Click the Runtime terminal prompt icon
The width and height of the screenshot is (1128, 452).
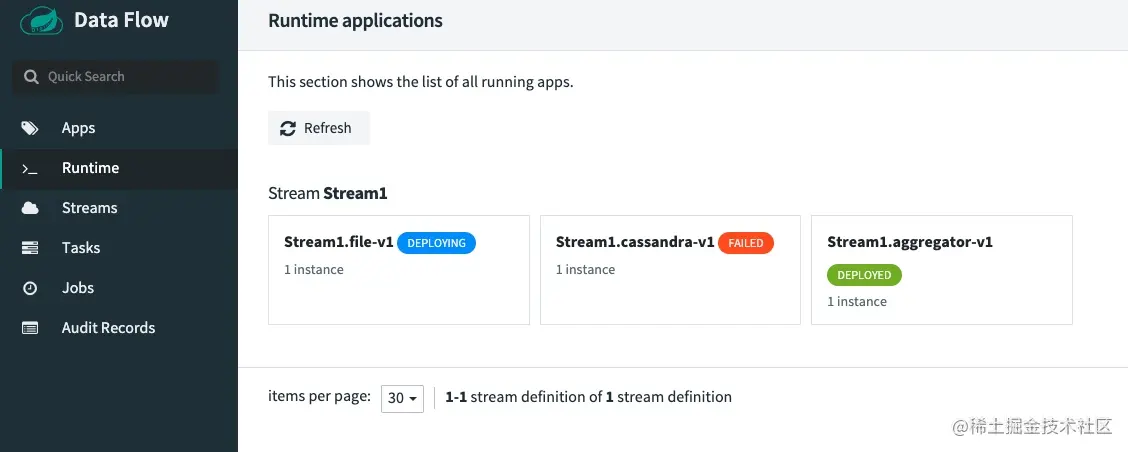click(x=30, y=168)
